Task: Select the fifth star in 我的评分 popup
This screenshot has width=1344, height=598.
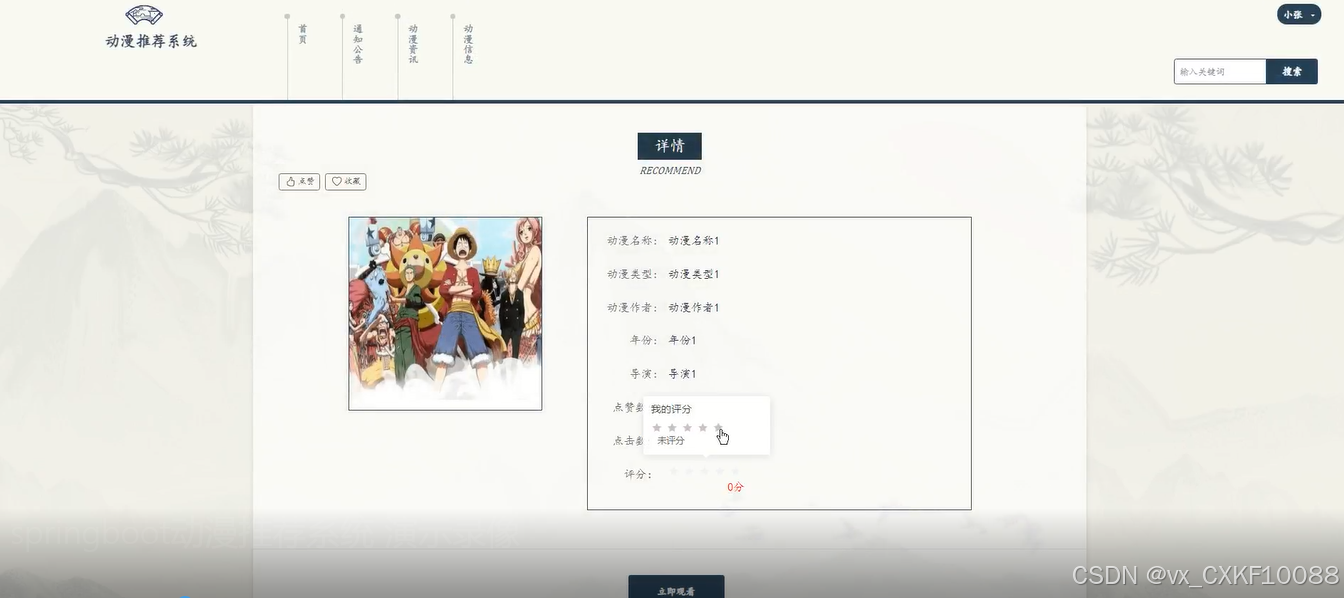Action: tap(718, 427)
